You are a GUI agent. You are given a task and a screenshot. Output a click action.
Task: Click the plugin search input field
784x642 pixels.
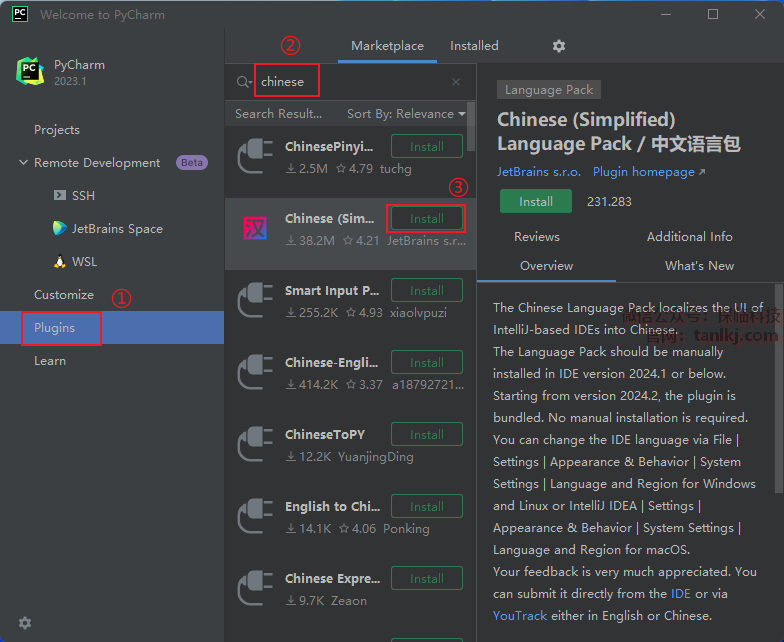tap(350, 82)
